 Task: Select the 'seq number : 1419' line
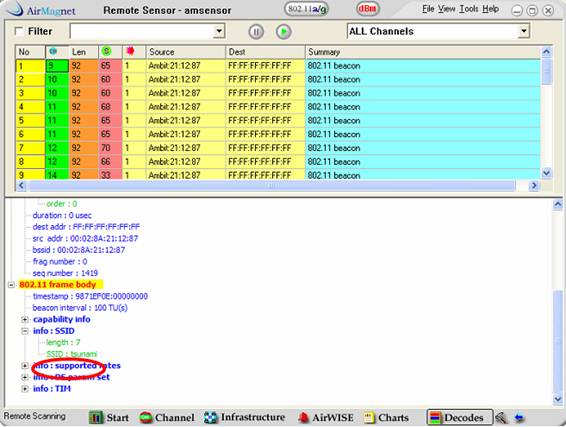click(65, 273)
